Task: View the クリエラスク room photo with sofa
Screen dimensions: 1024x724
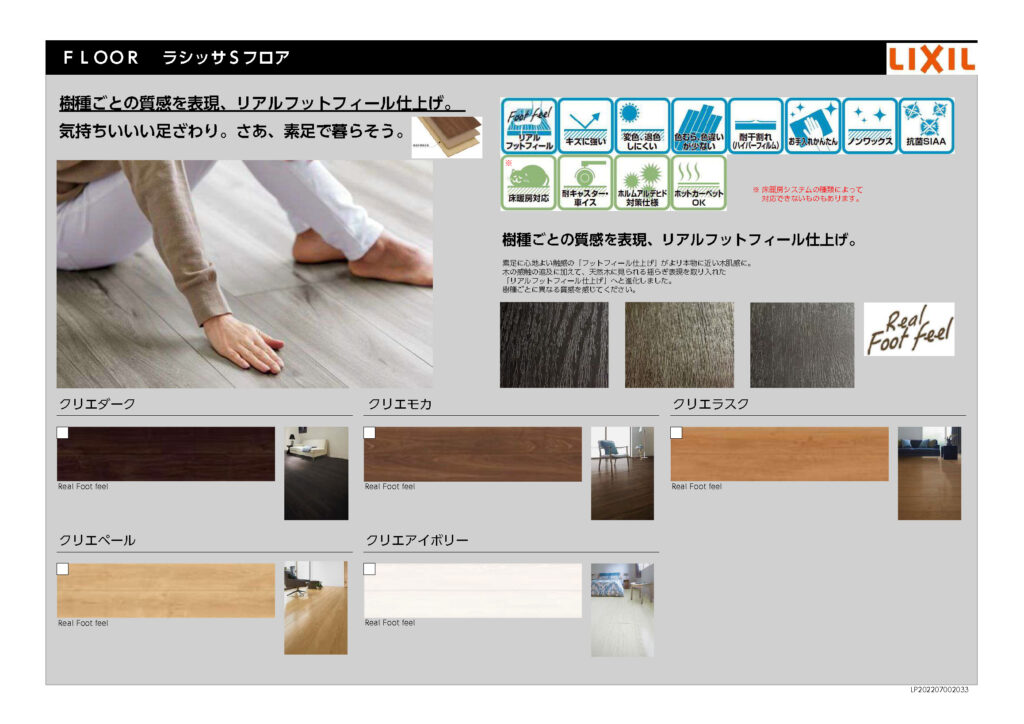Action: click(929, 473)
